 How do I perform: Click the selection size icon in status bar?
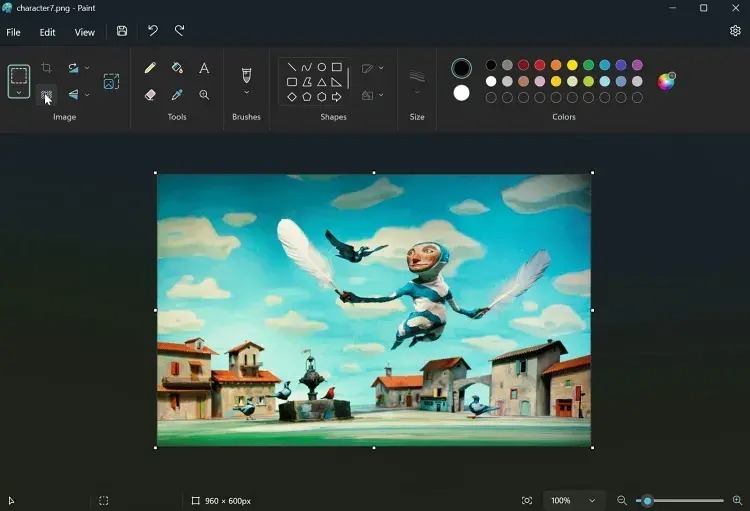[x=103, y=500]
